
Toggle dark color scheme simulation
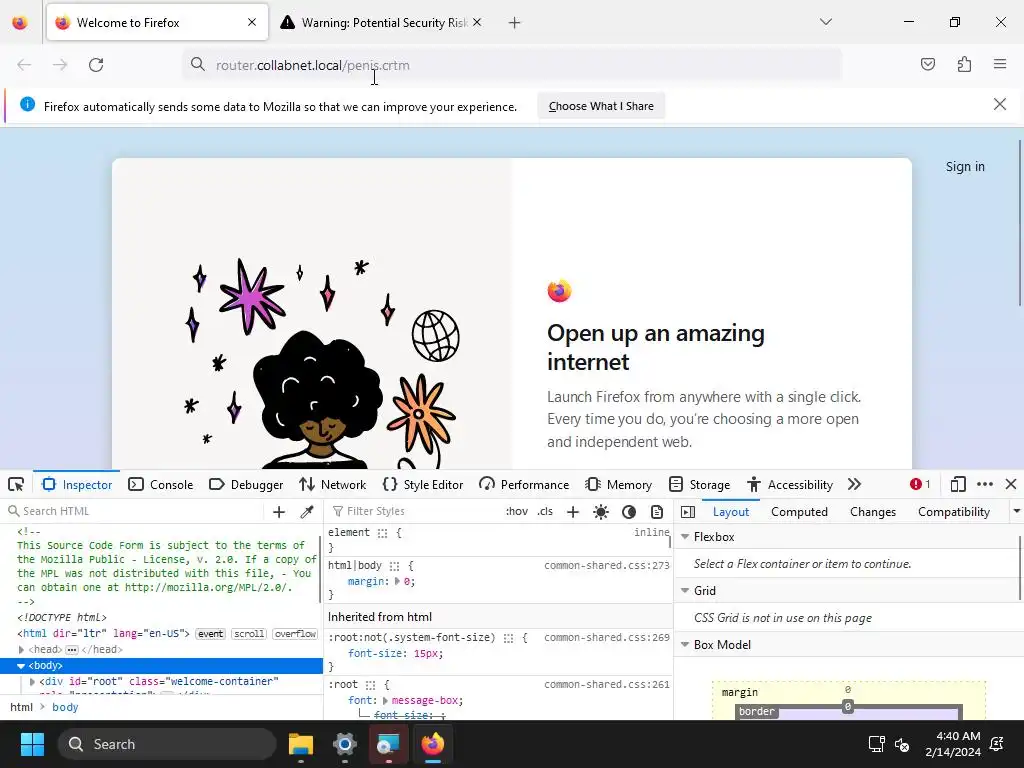(629, 512)
